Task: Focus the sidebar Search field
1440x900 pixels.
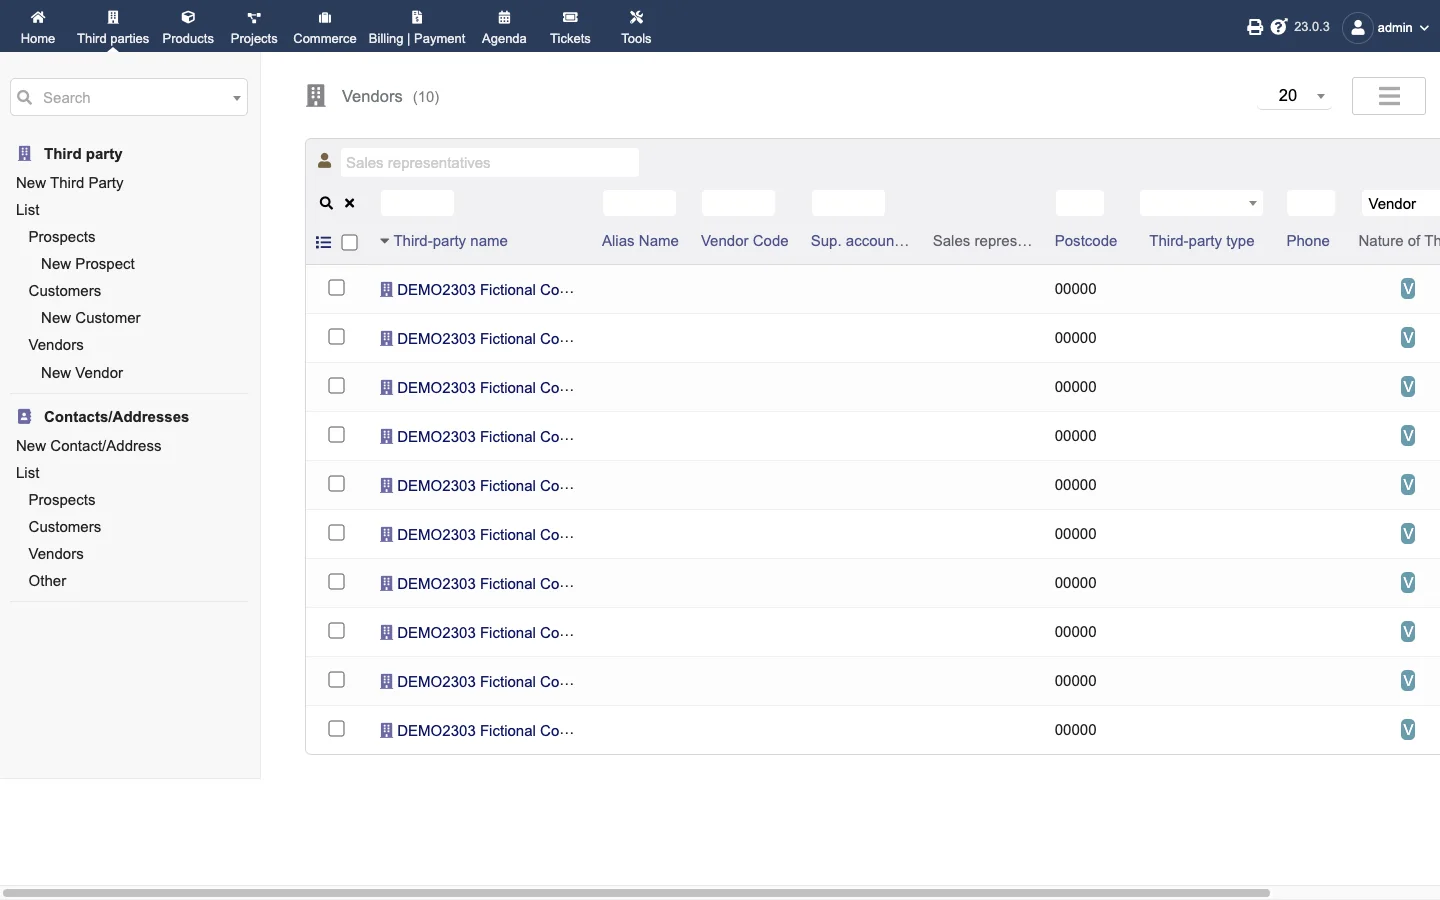Action: point(130,98)
